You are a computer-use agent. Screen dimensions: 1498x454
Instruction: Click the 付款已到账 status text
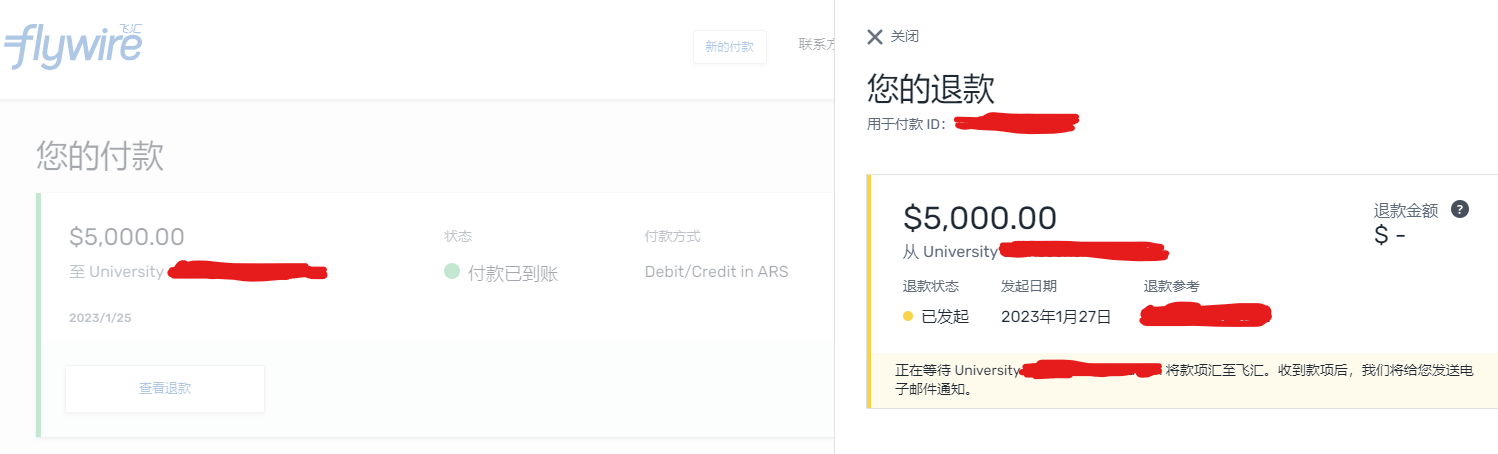click(513, 273)
